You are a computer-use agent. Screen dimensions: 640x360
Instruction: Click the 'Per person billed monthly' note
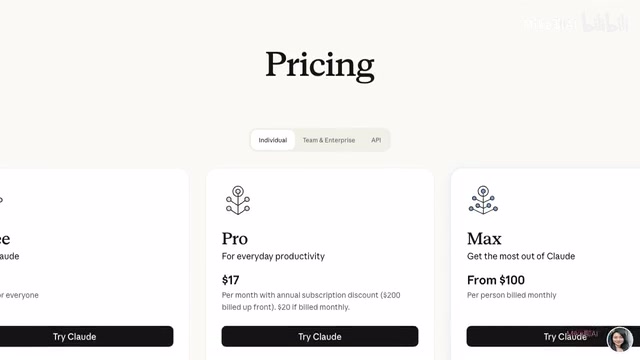511,295
